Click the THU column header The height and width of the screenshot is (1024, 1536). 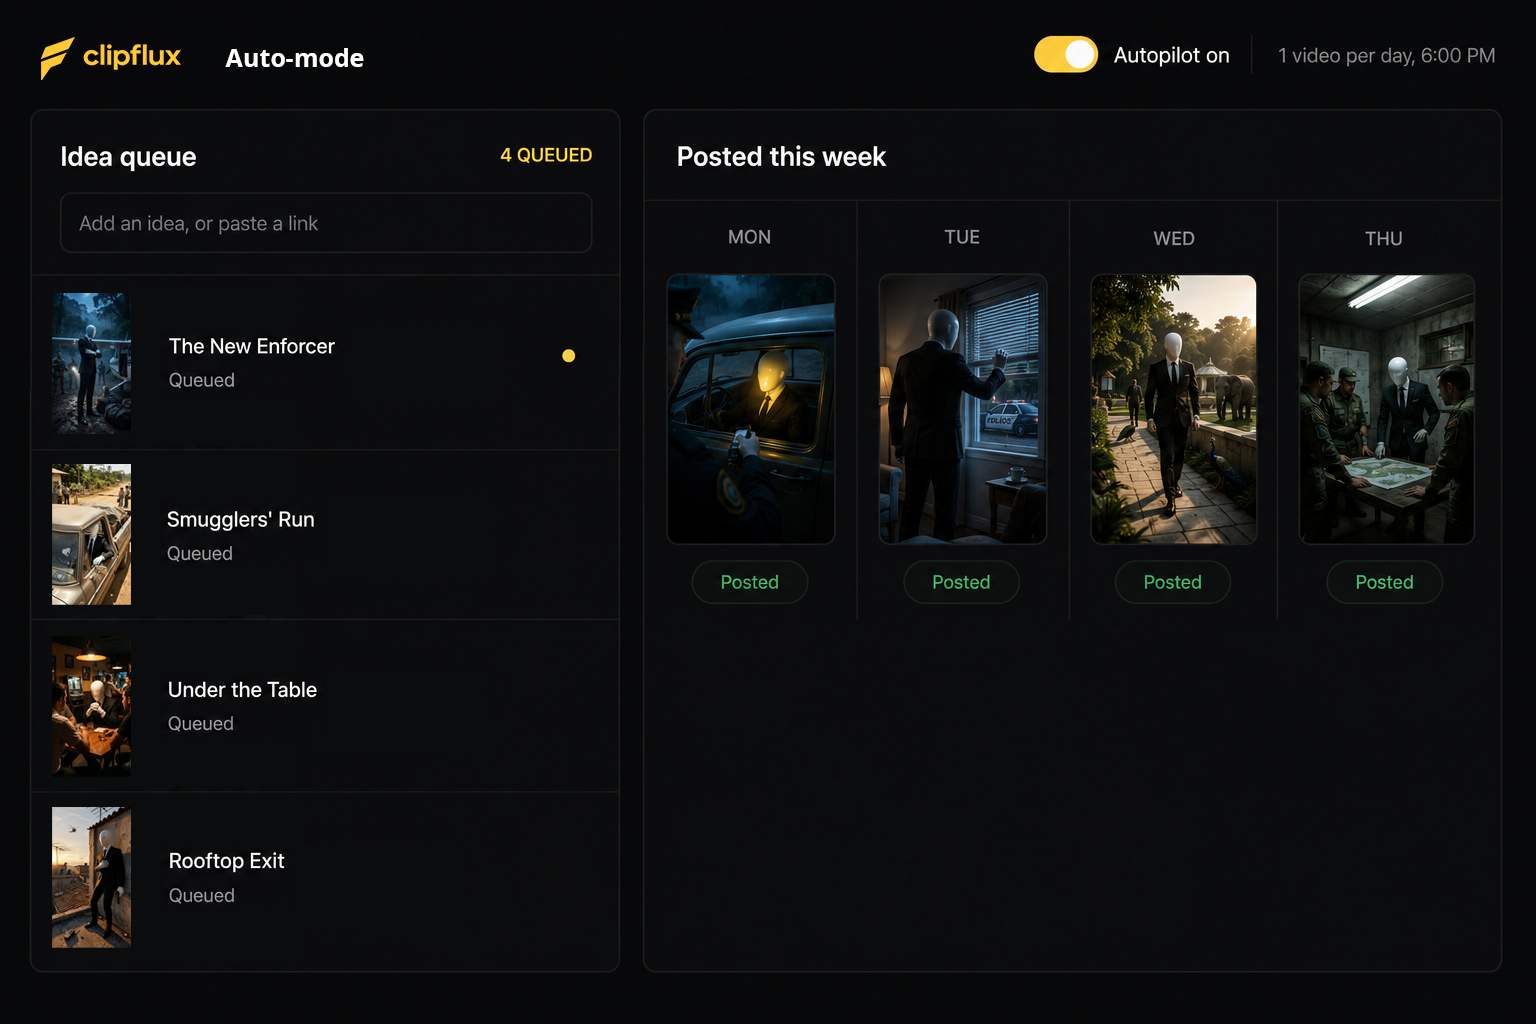click(x=1384, y=238)
